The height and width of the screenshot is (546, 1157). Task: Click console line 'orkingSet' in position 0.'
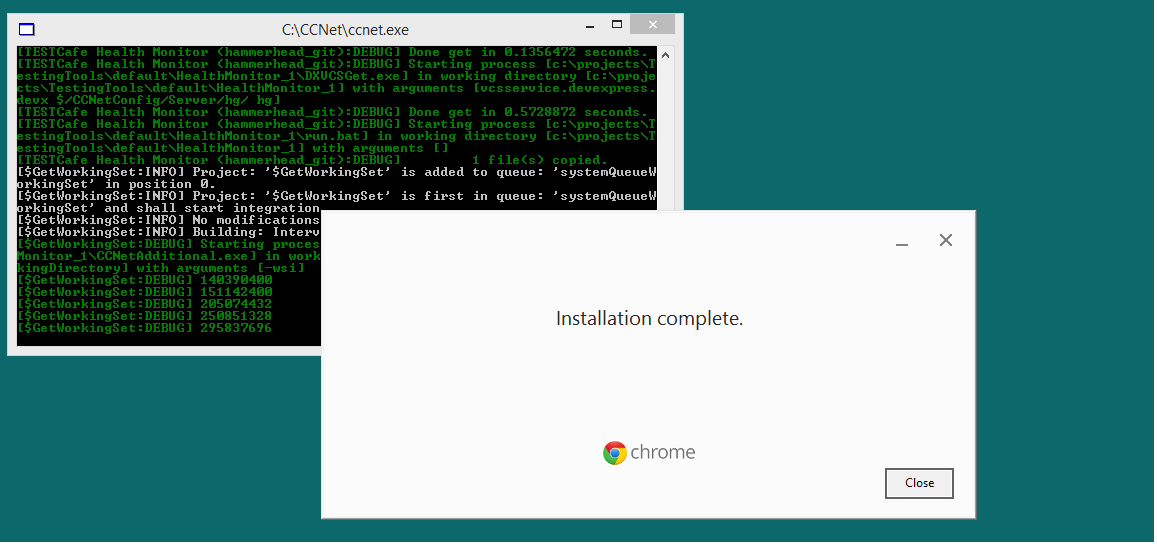pyautogui.click(x=117, y=184)
